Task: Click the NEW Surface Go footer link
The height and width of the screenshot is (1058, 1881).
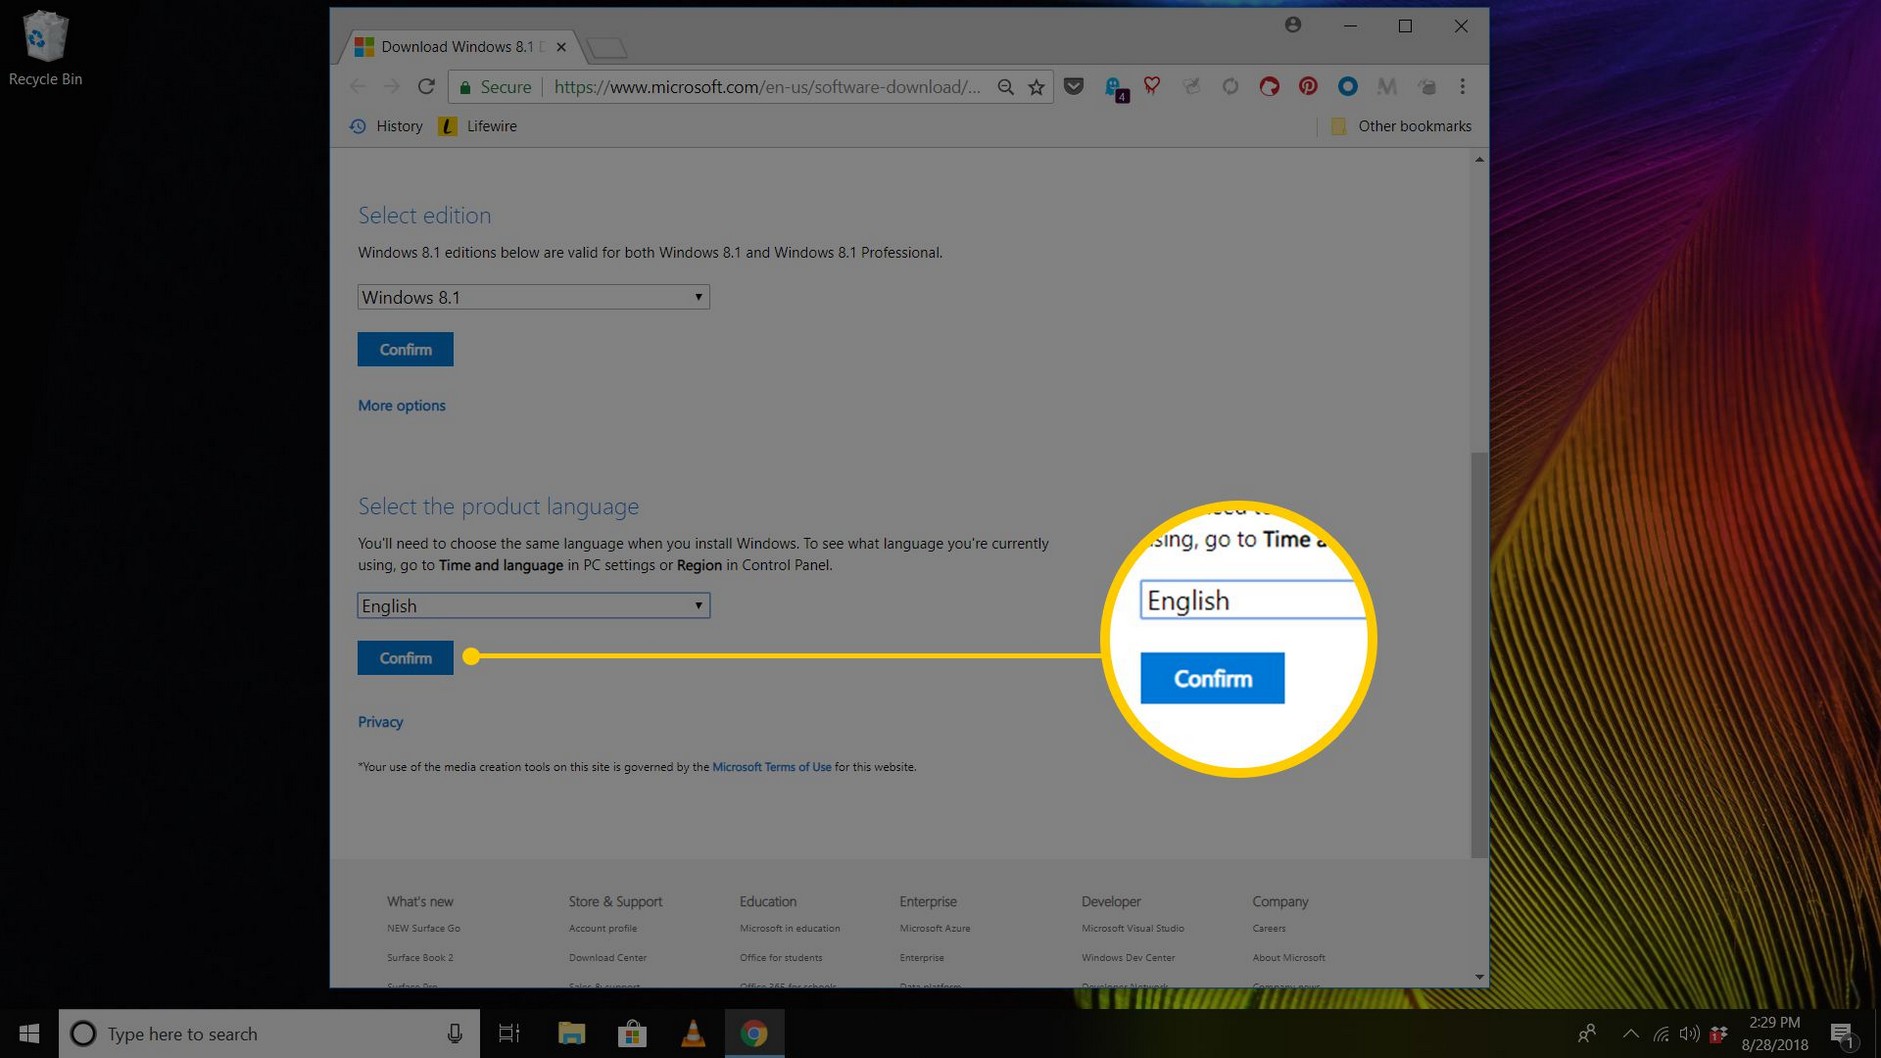Action: point(423,928)
